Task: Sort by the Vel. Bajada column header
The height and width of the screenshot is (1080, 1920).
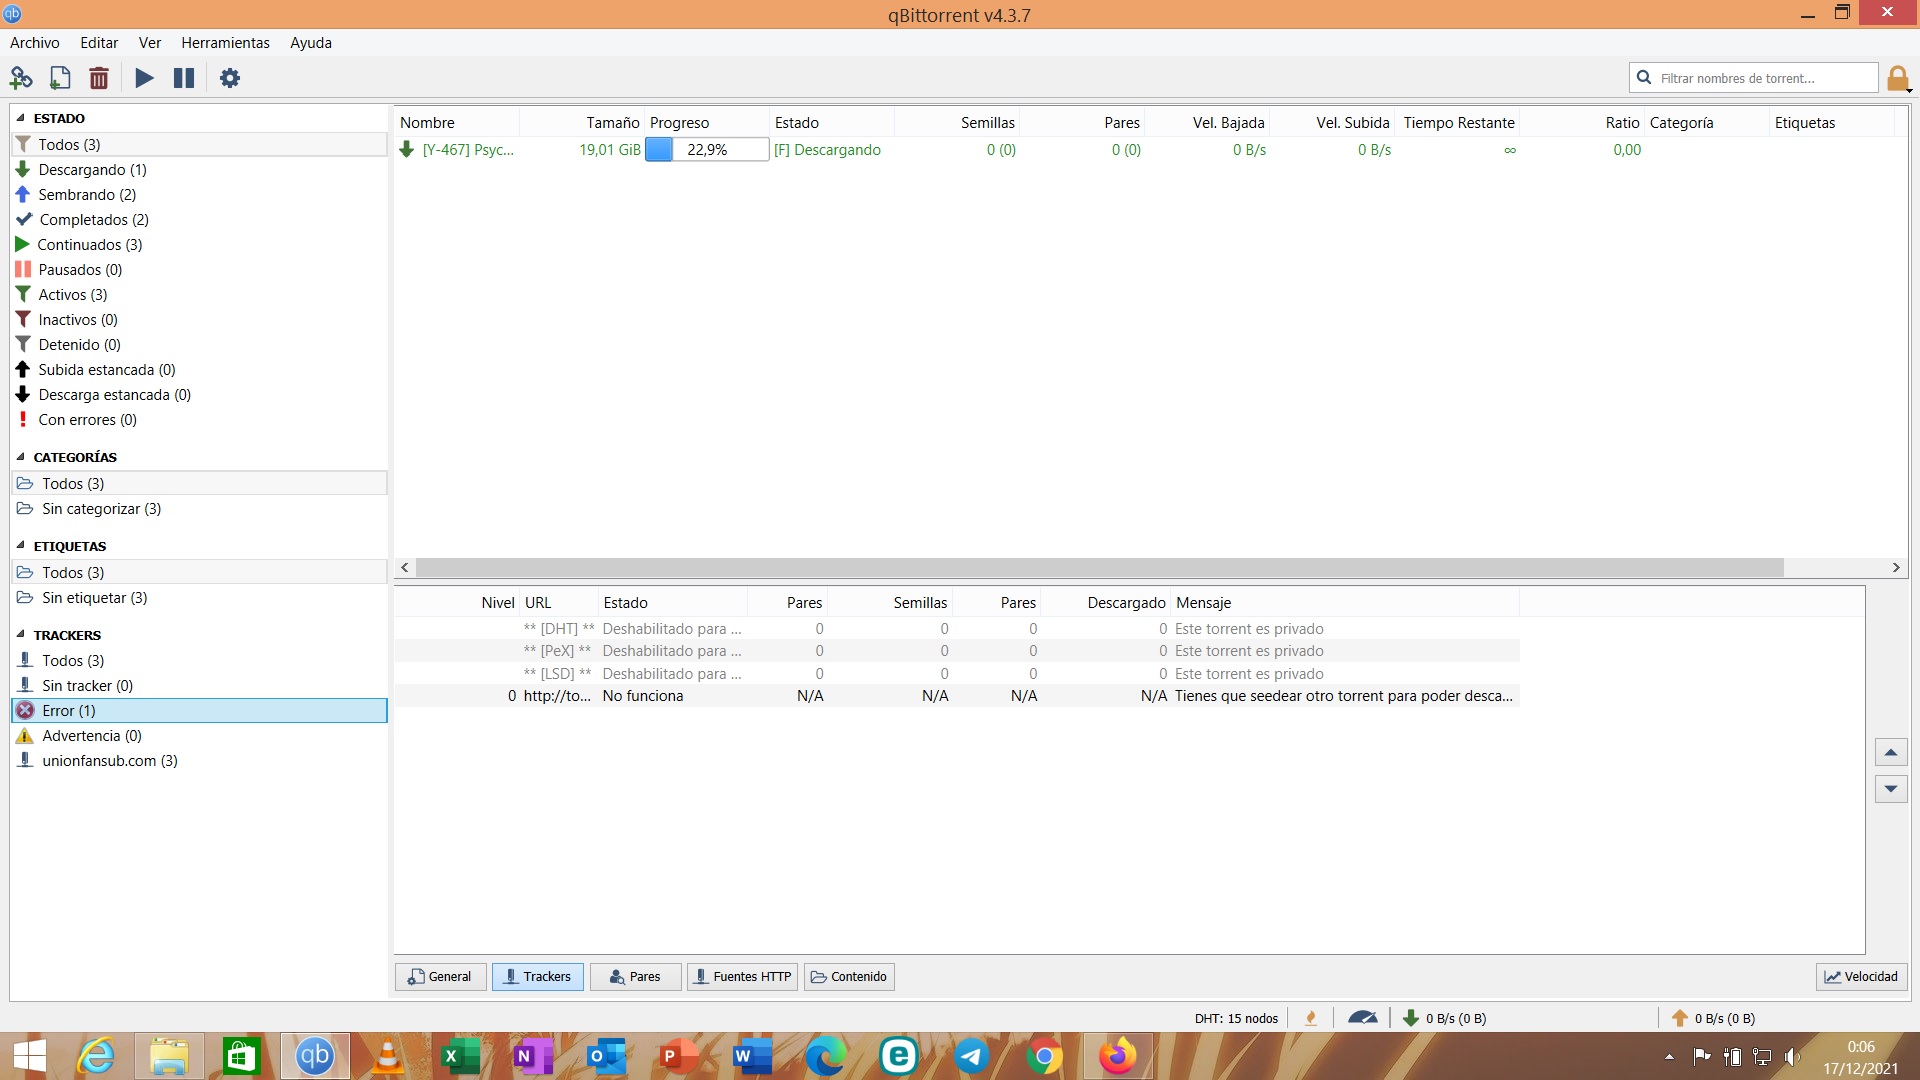Action: pos(1207,123)
